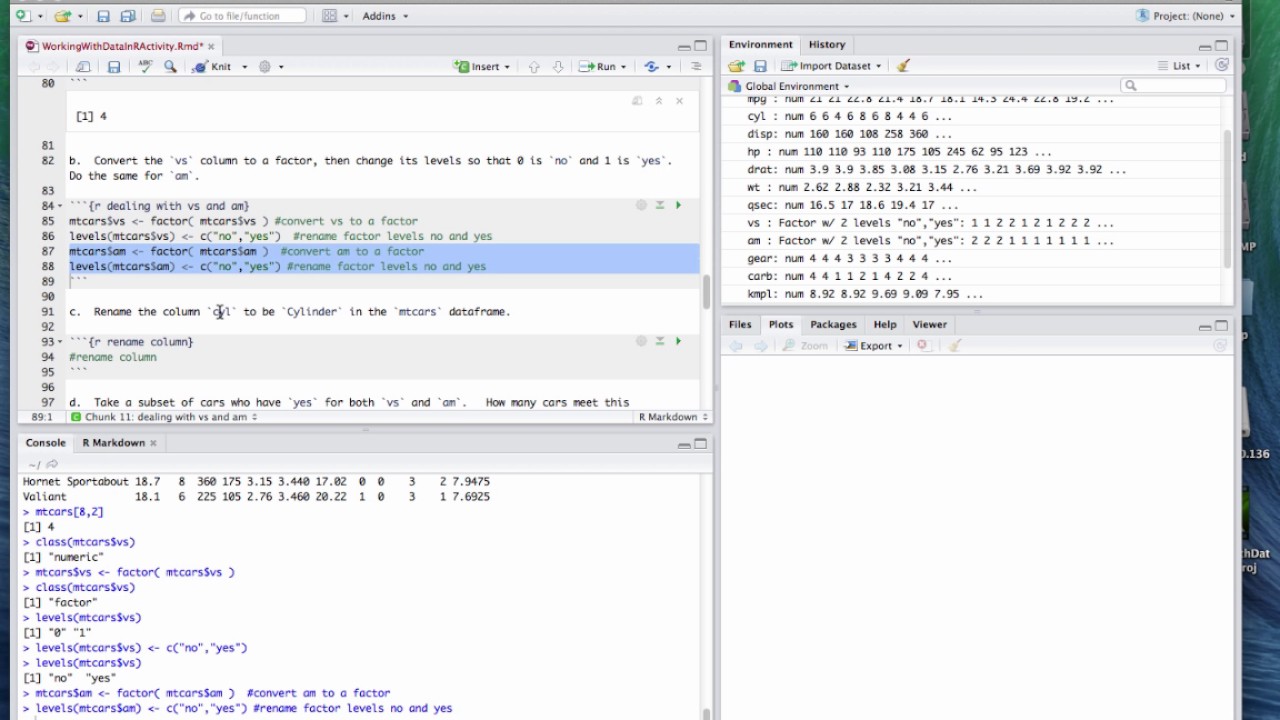
Task: Switch to the R Markdown console tab
Action: (113, 443)
